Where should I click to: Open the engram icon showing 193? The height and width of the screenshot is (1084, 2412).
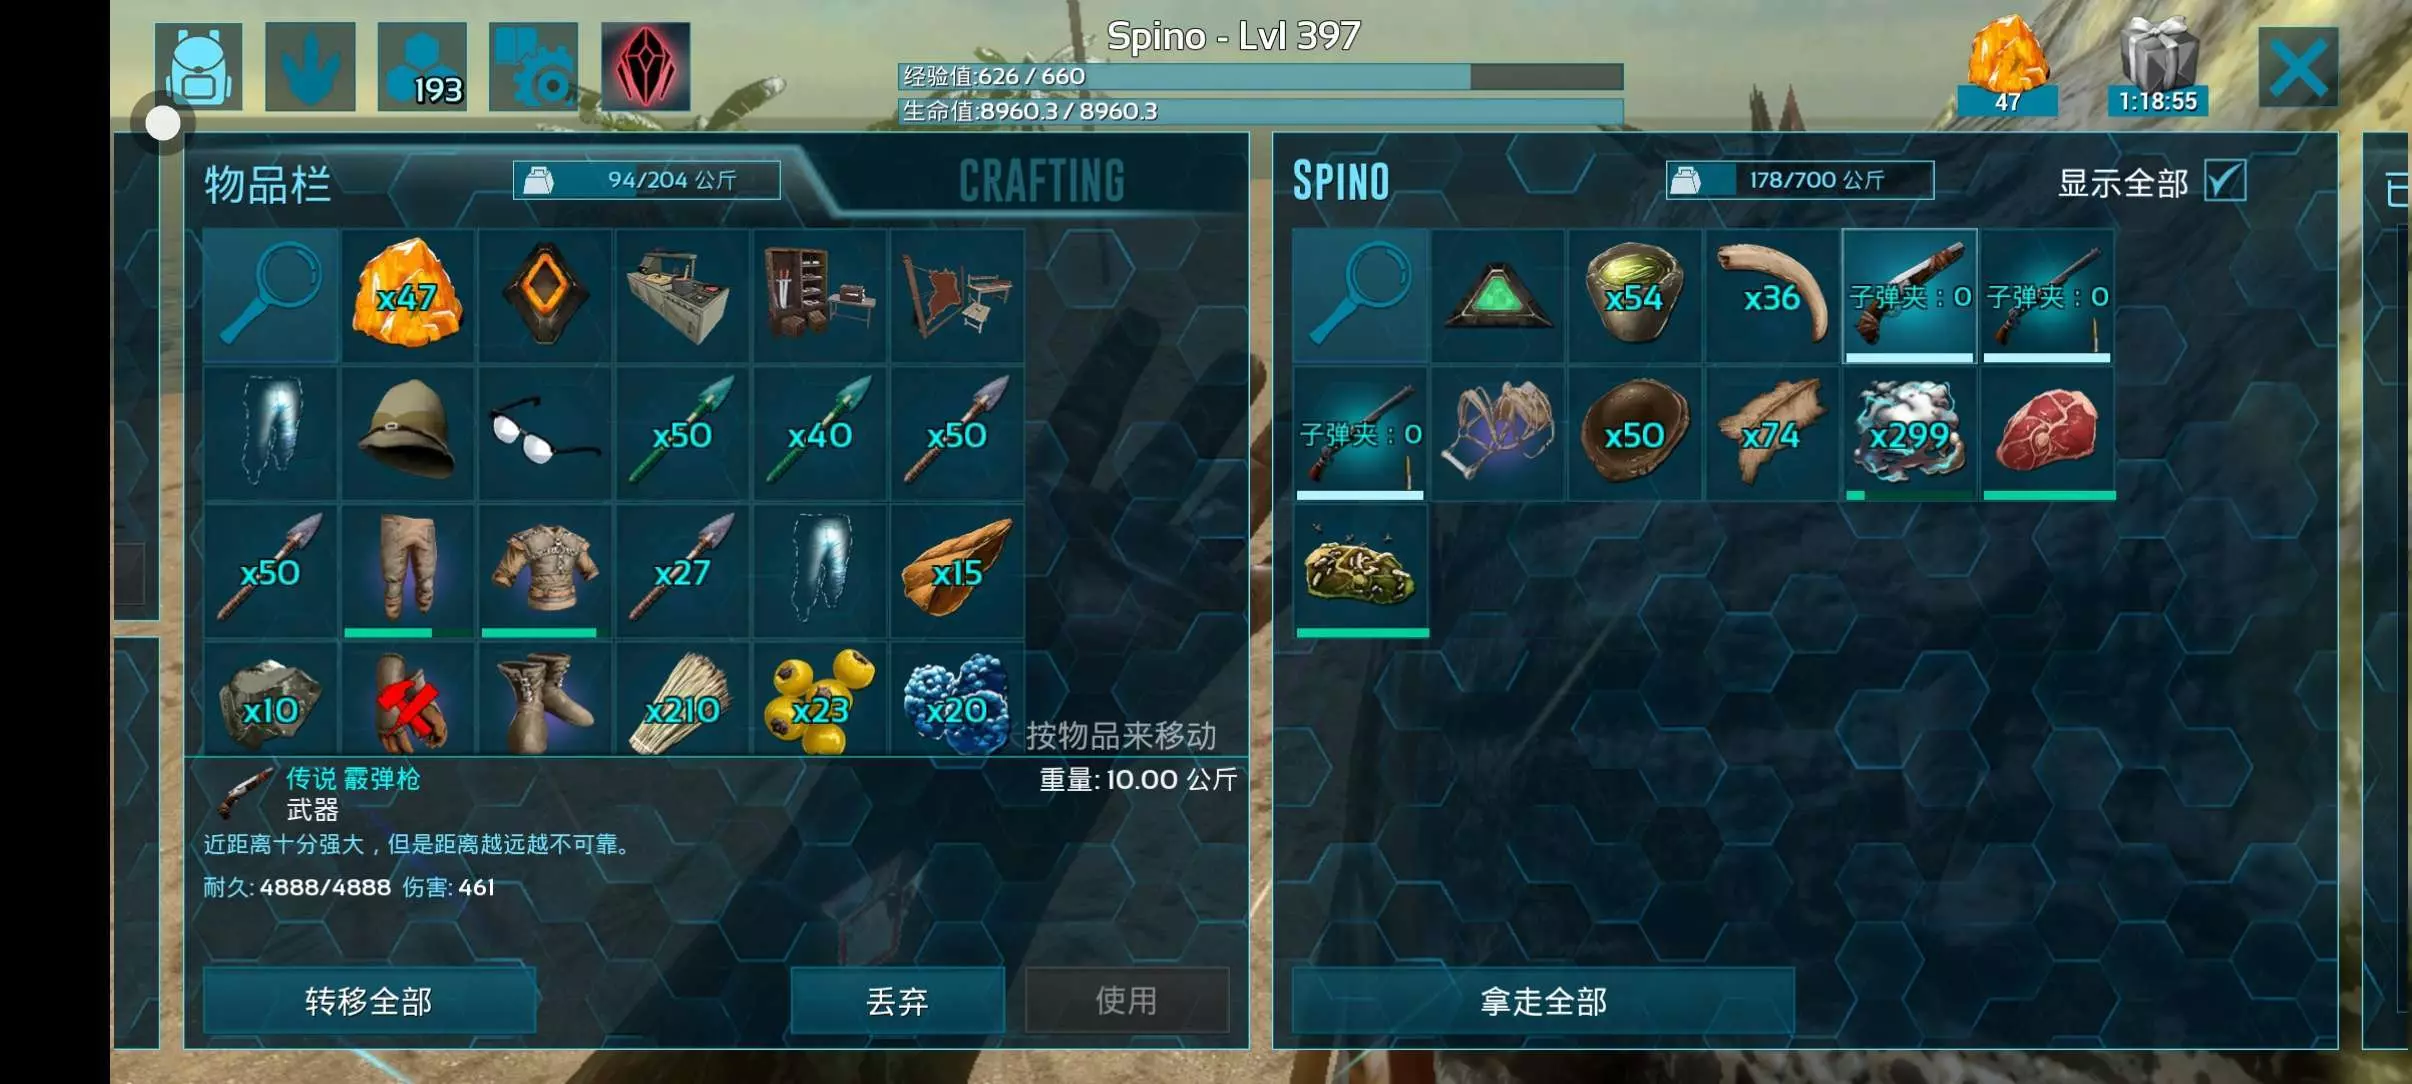point(422,66)
